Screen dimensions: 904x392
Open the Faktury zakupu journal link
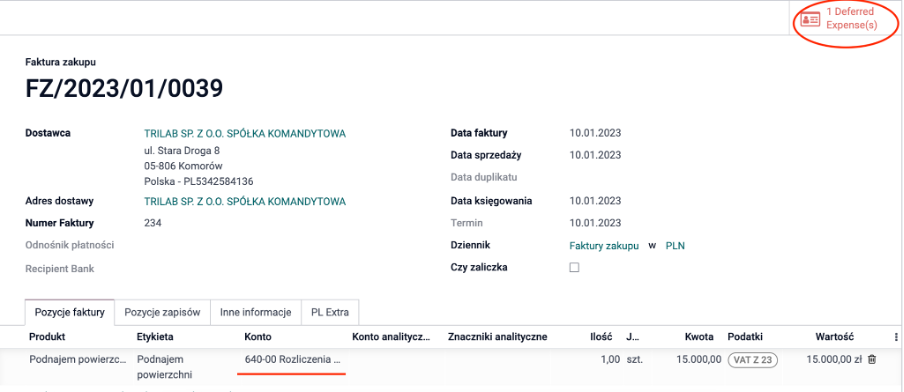[604, 246]
